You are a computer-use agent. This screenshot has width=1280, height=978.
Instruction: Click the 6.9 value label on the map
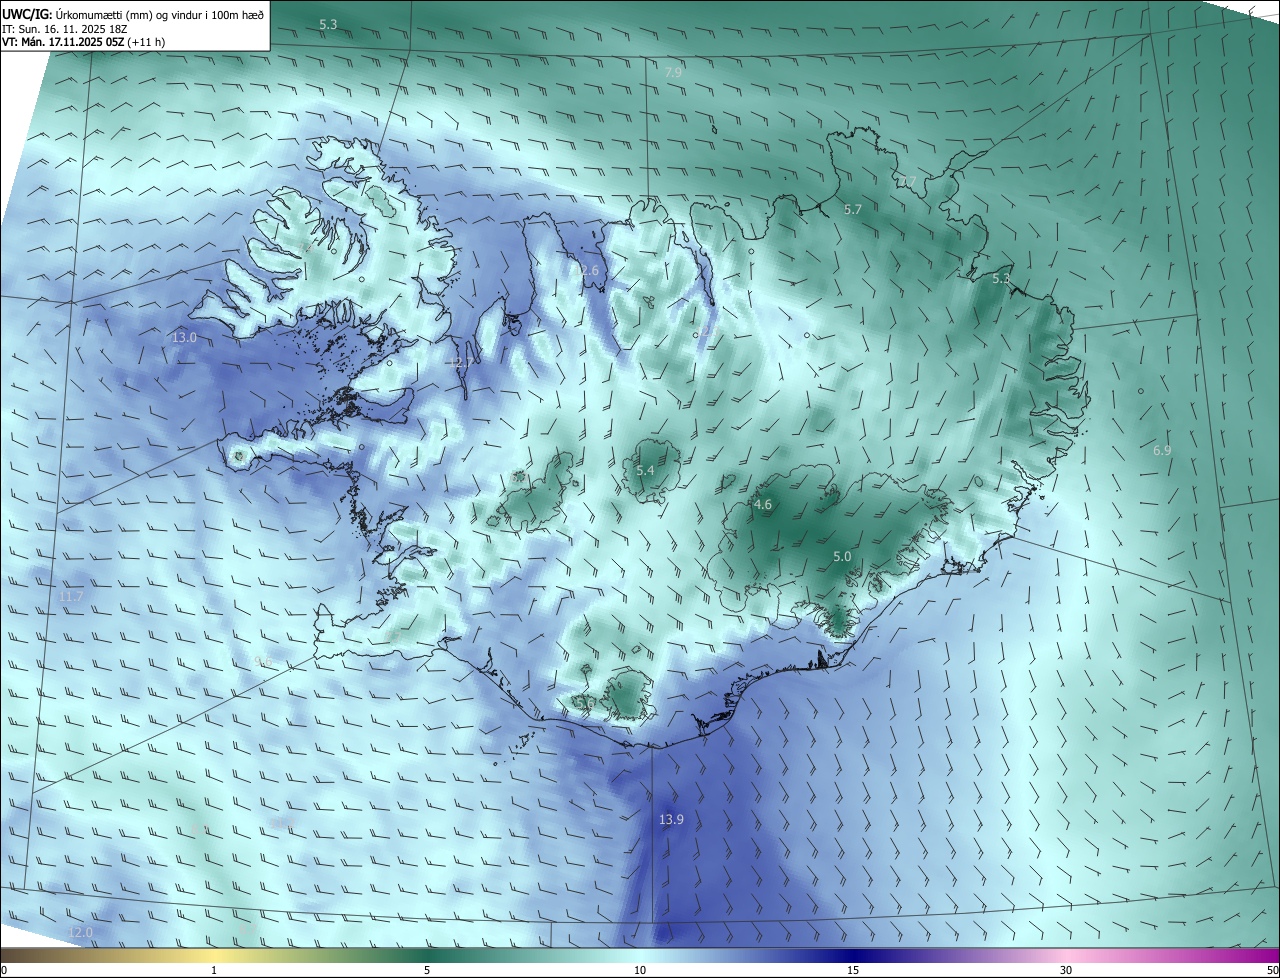[x=1162, y=450]
